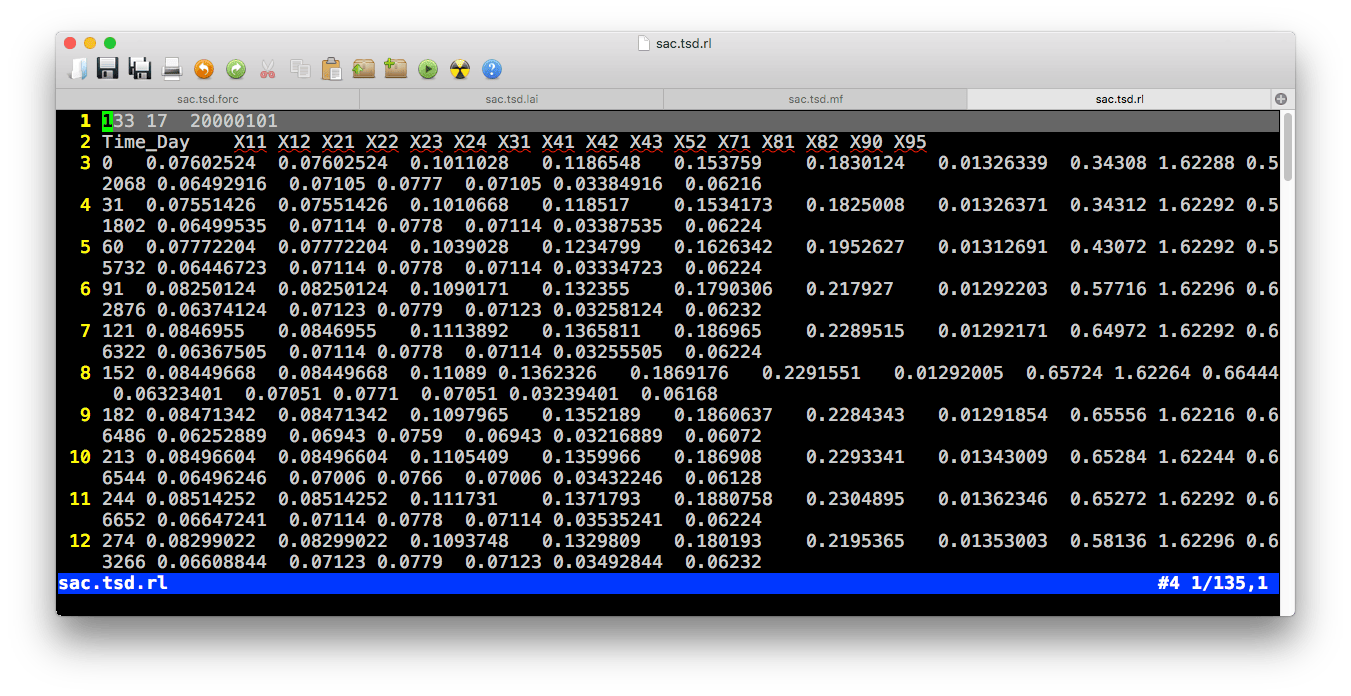Print the document
The height and width of the screenshot is (696, 1351).
[x=172, y=69]
